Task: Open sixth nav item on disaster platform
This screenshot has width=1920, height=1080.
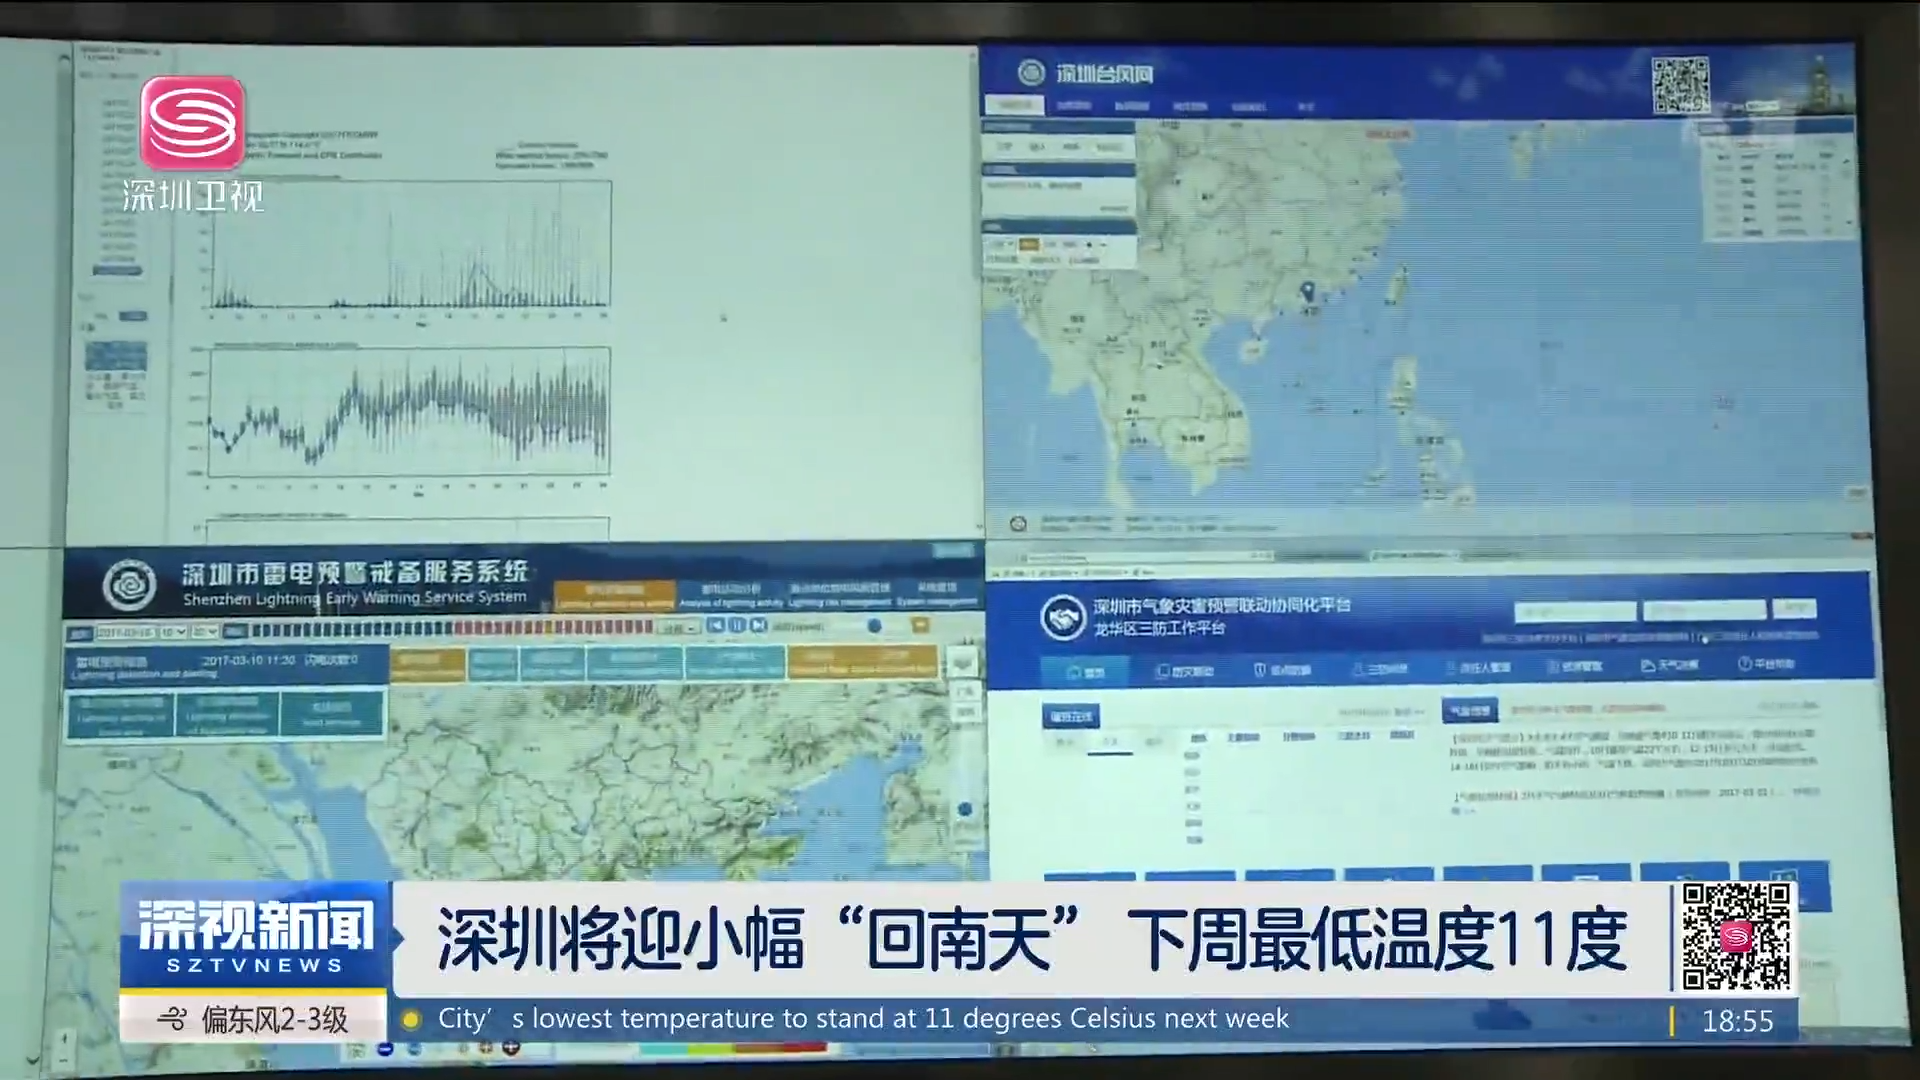Action: [x=1574, y=666]
